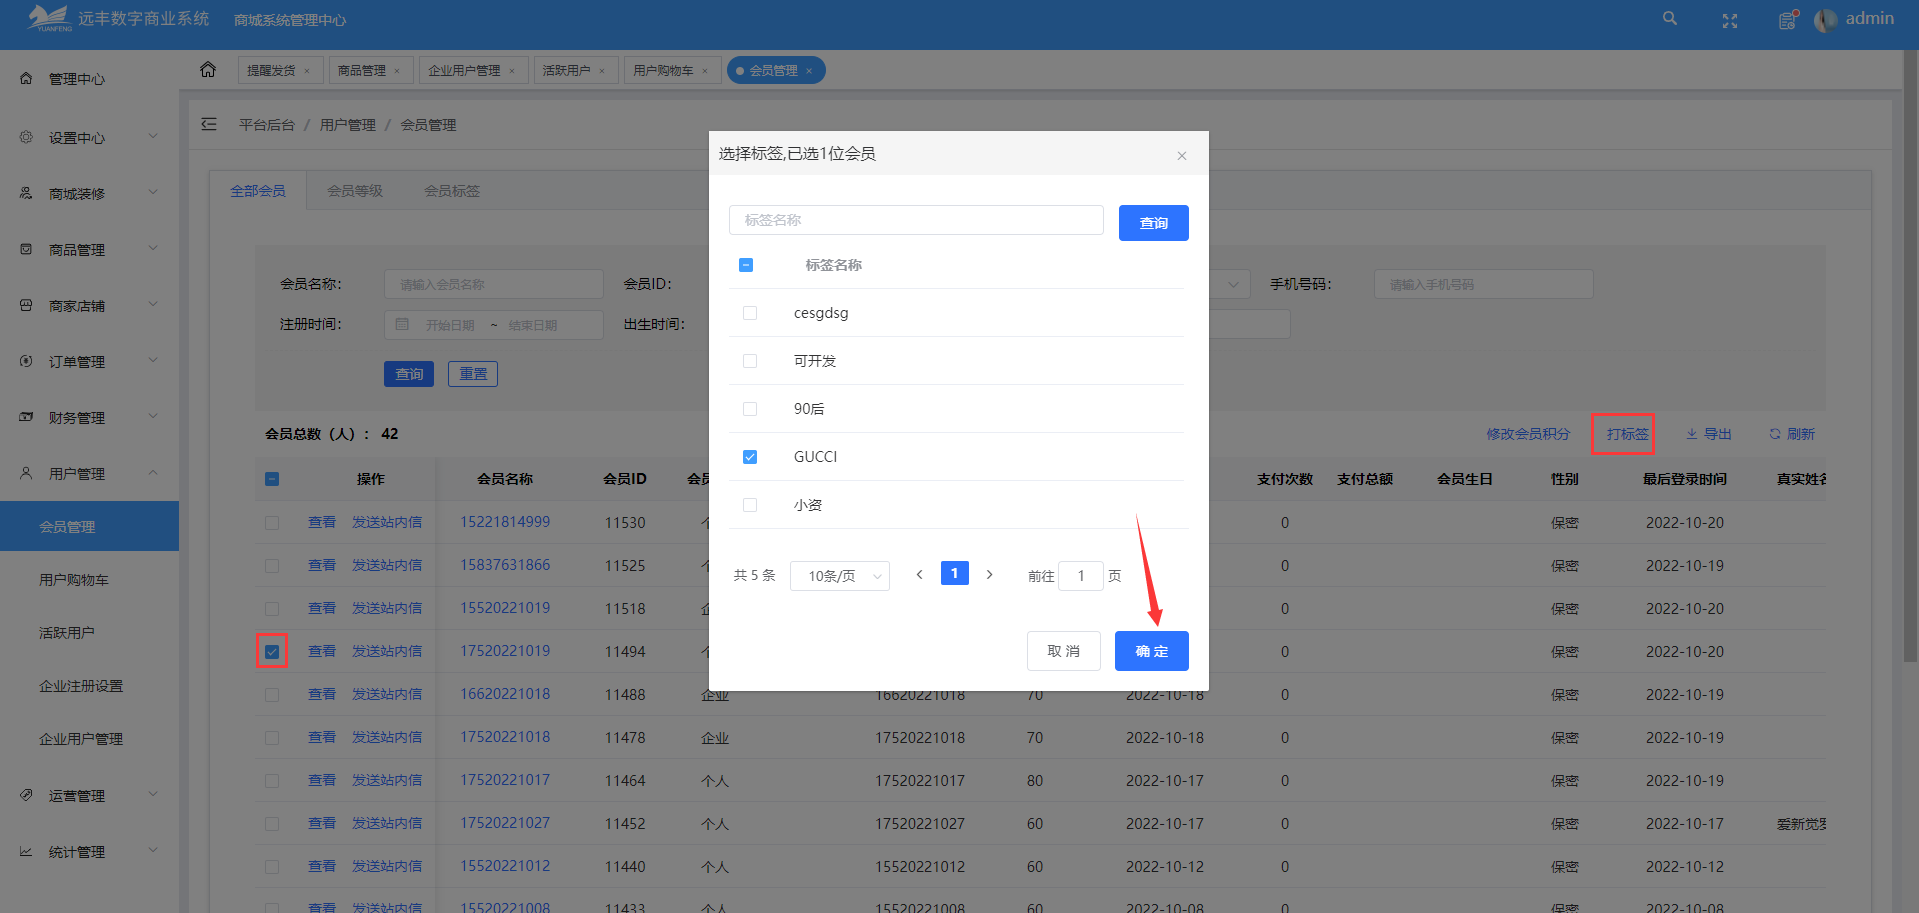The image size is (1919, 913).
Task: Close the 活跃用户 tab with its X
Action: (602, 71)
